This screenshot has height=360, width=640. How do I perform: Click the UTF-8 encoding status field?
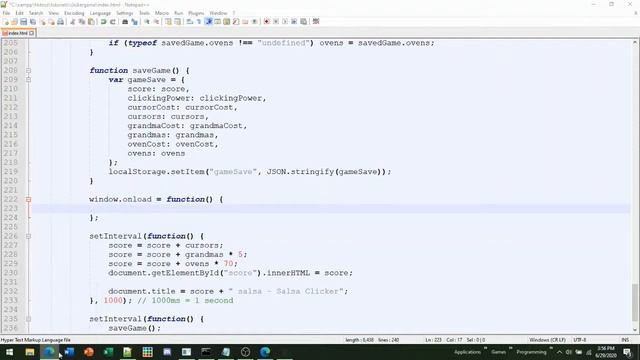click(580, 340)
